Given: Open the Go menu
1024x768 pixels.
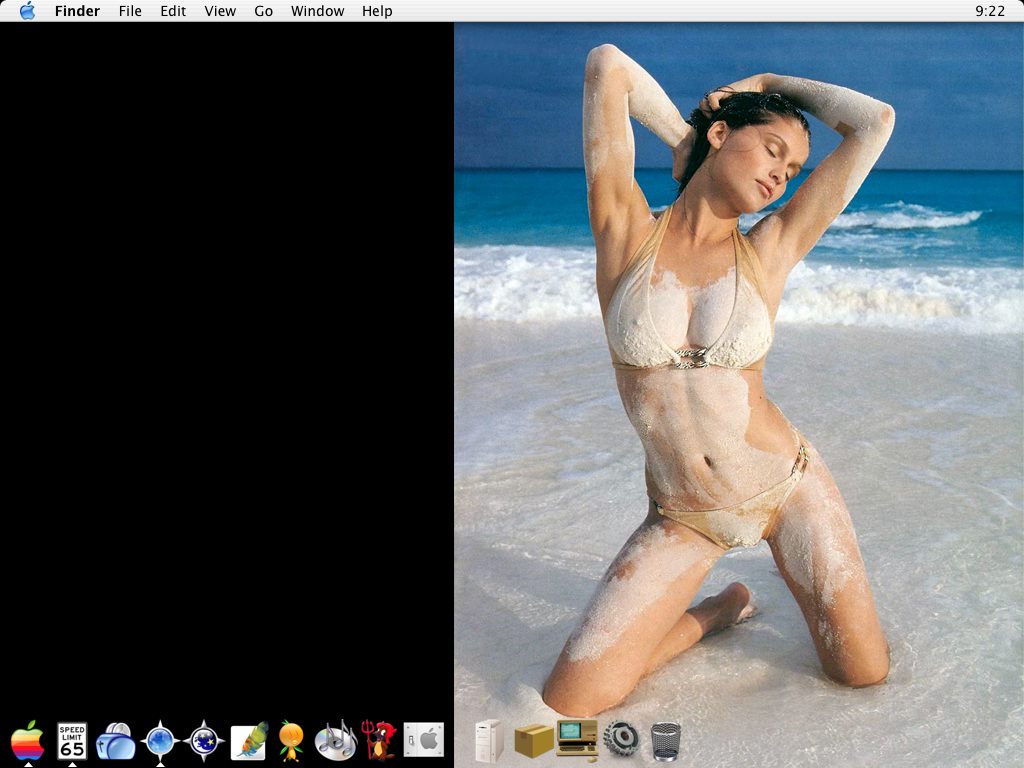Looking at the screenshot, I should click(x=263, y=11).
